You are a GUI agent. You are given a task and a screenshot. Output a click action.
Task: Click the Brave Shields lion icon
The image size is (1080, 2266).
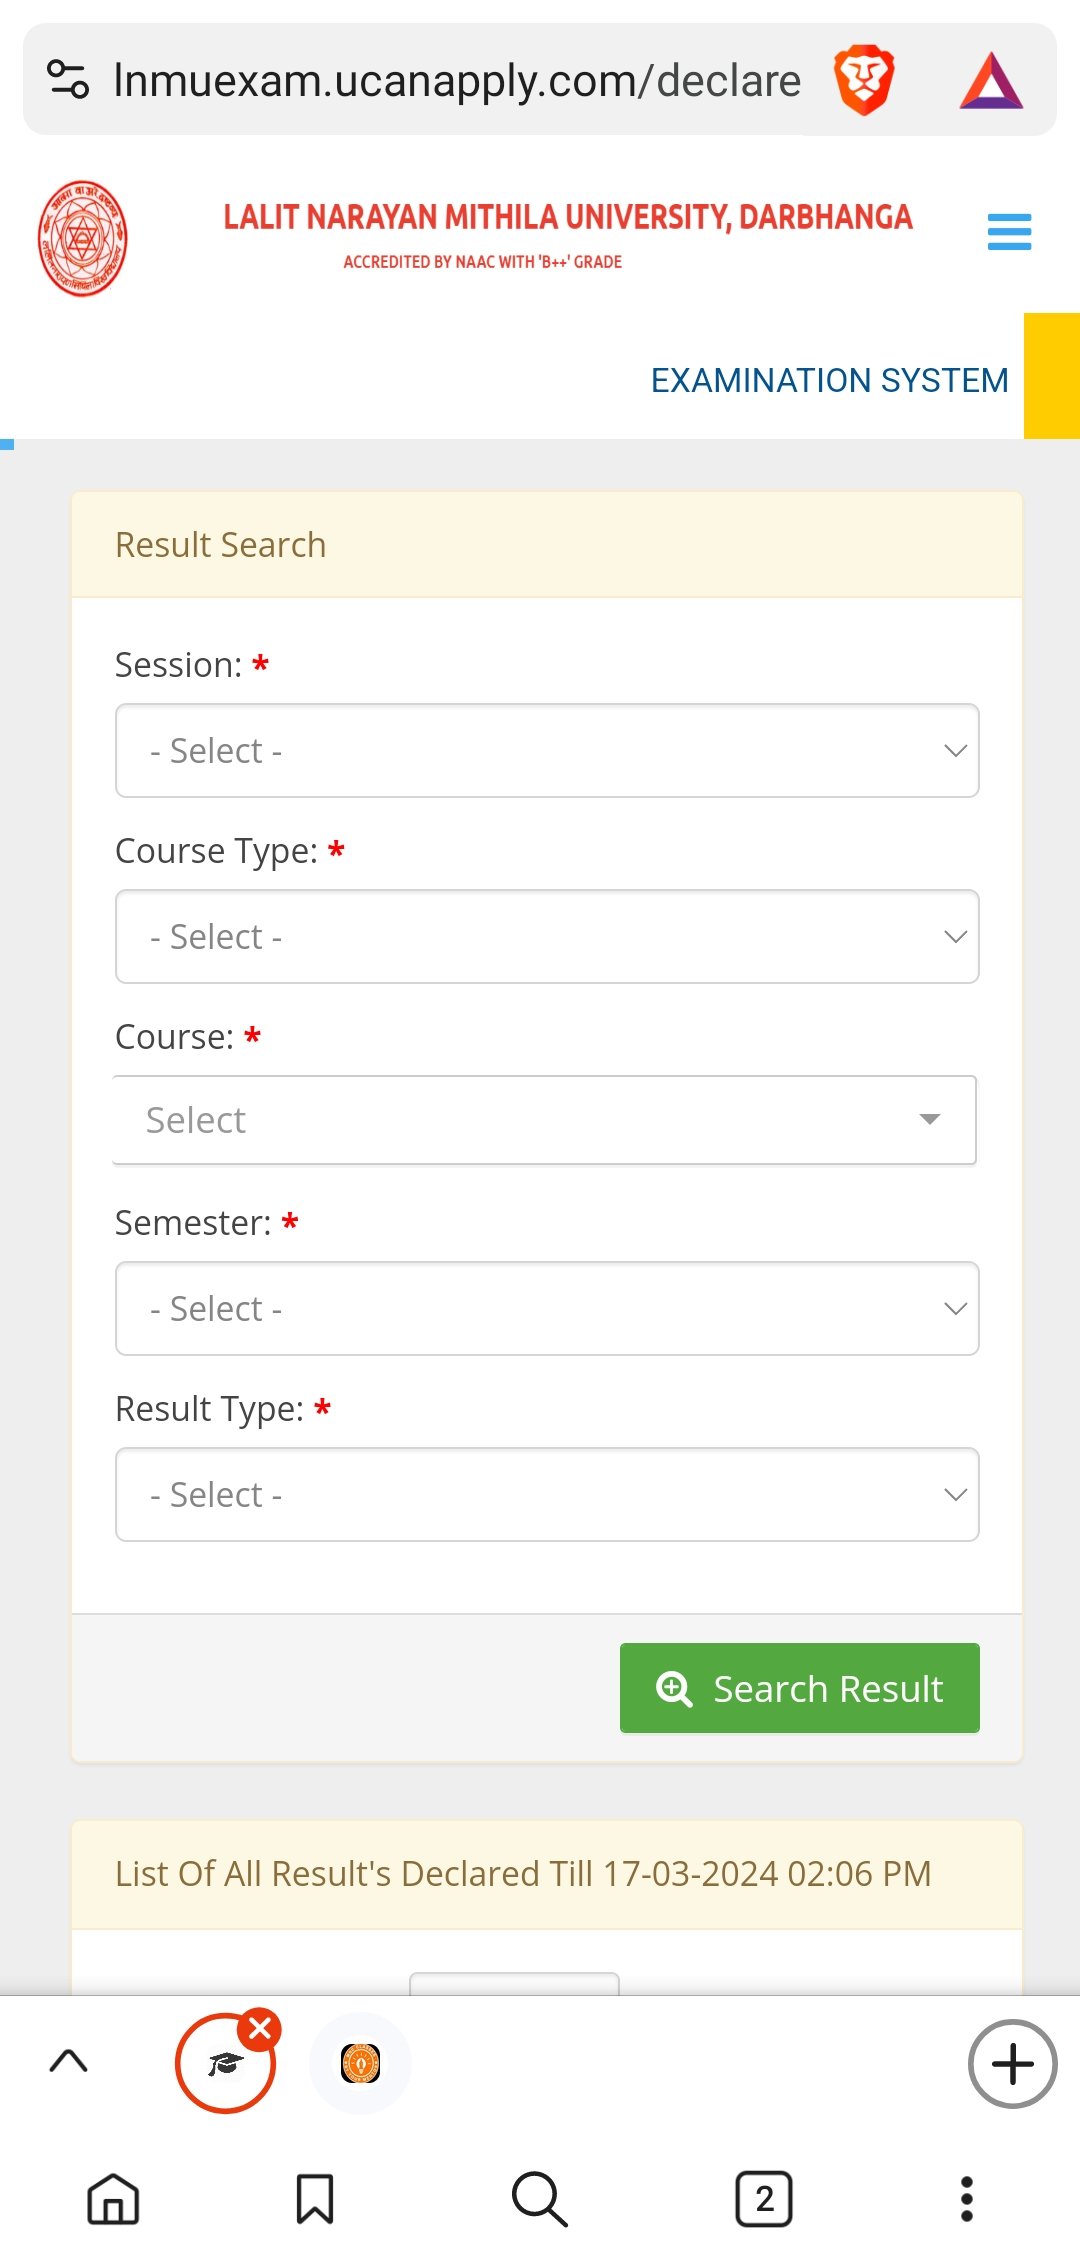pos(864,80)
